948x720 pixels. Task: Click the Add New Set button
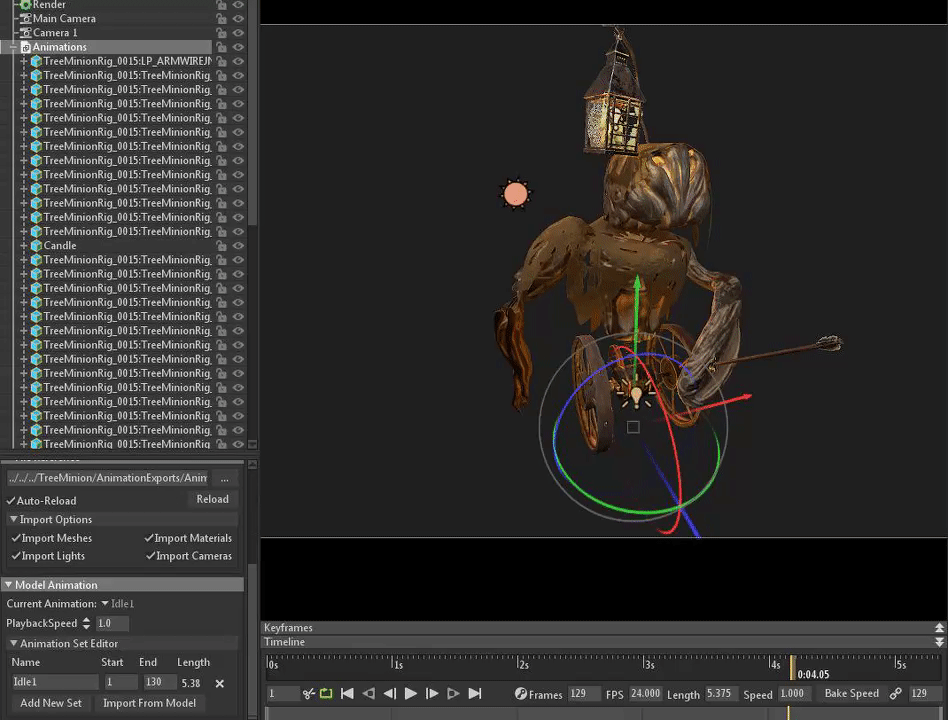tap(51, 703)
